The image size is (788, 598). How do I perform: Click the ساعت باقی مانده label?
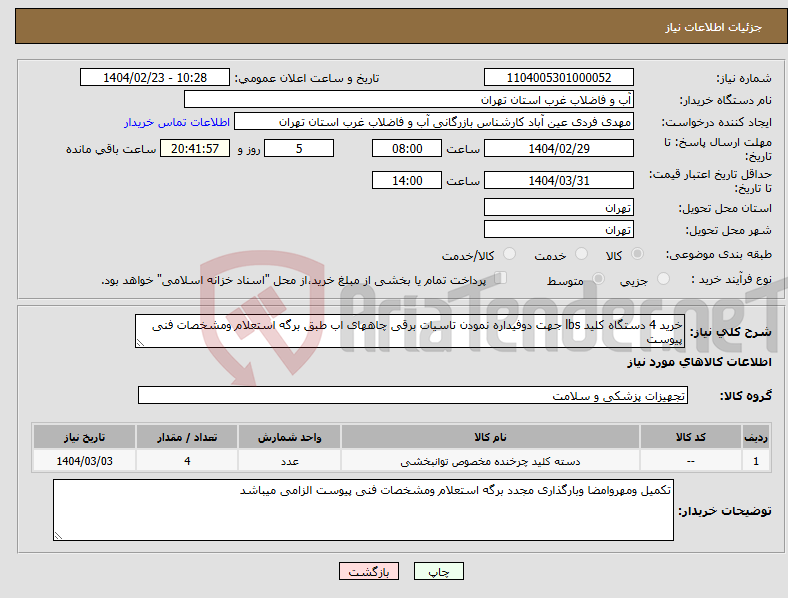tap(111, 149)
